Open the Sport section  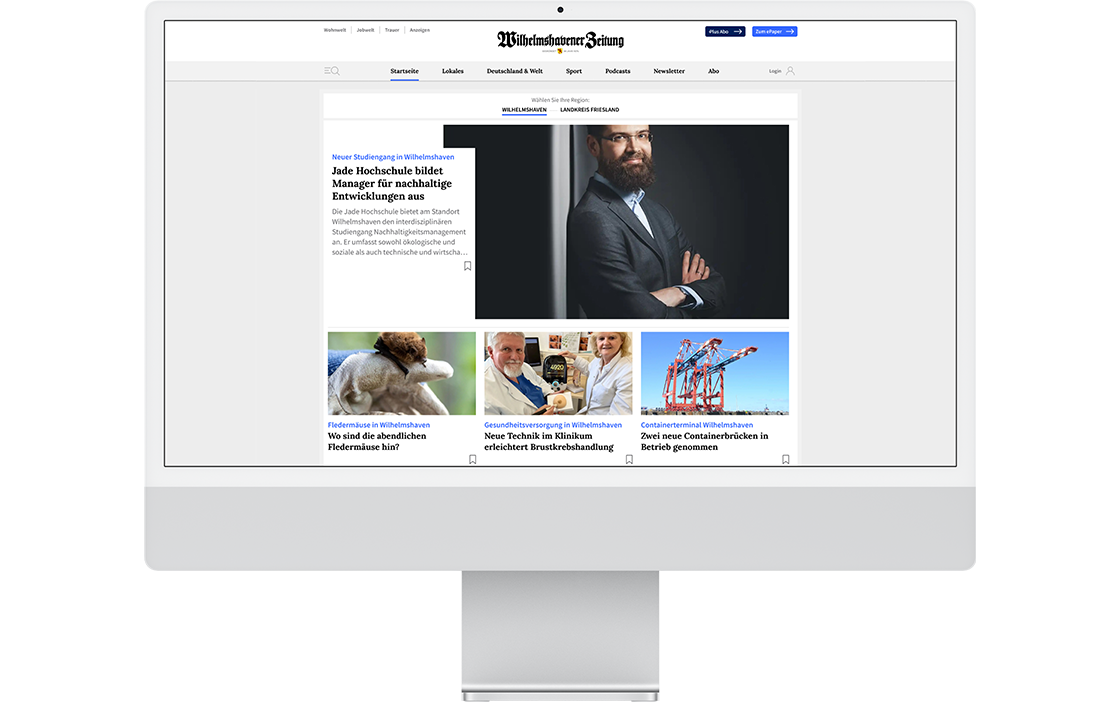[574, 71]
